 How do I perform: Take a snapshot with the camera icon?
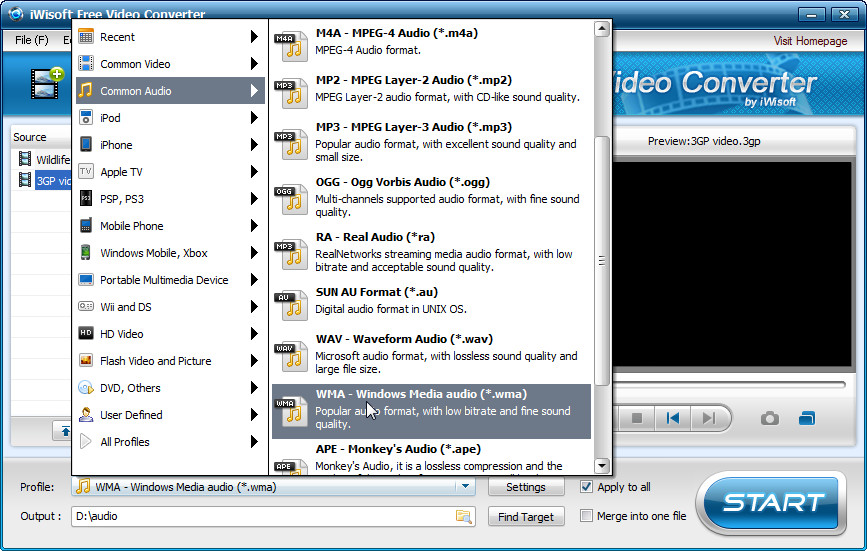click(770, 418)
